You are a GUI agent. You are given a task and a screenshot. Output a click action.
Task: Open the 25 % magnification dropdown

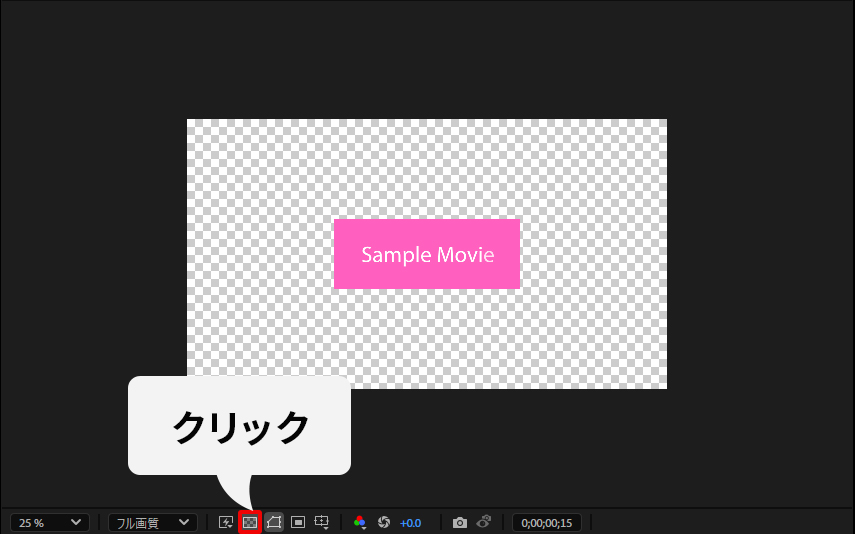[49, 523]
